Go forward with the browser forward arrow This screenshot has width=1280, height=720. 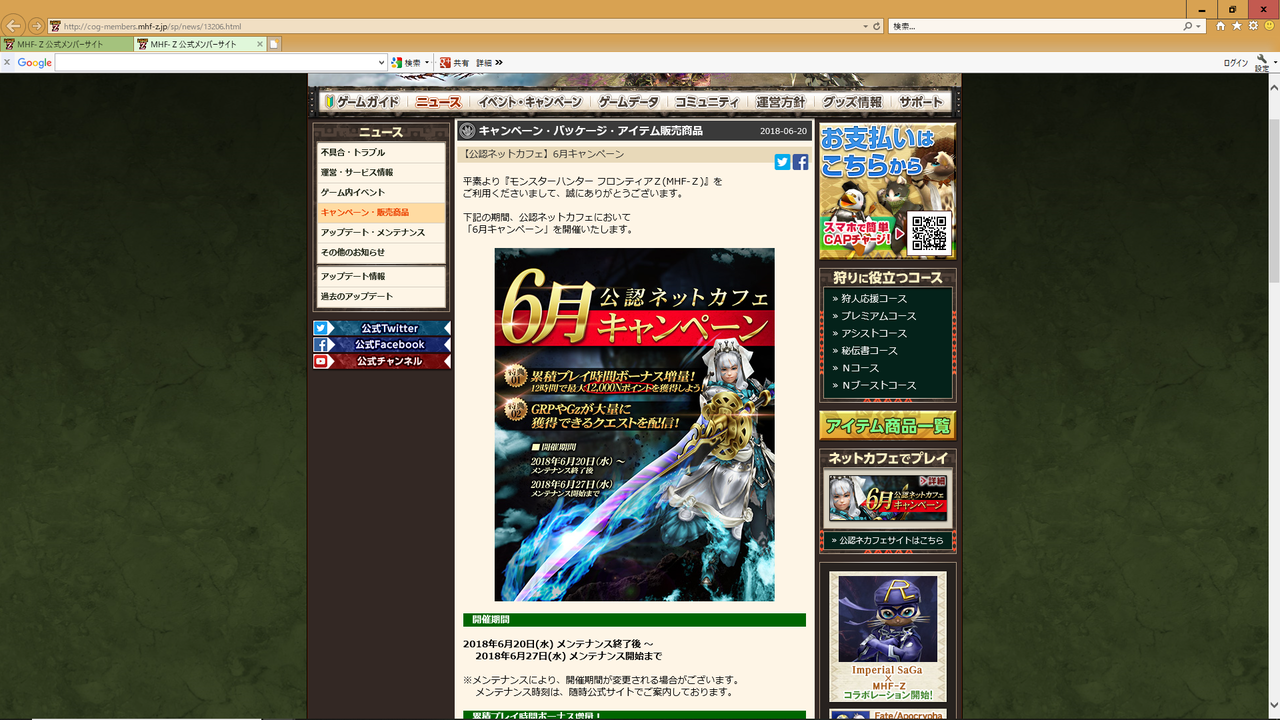[36, 26]
